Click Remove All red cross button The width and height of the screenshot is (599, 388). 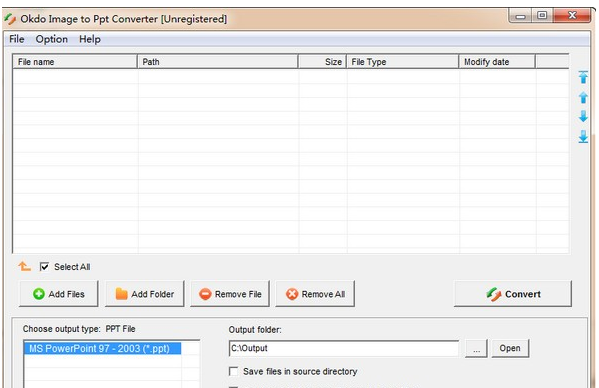[315, 294]
